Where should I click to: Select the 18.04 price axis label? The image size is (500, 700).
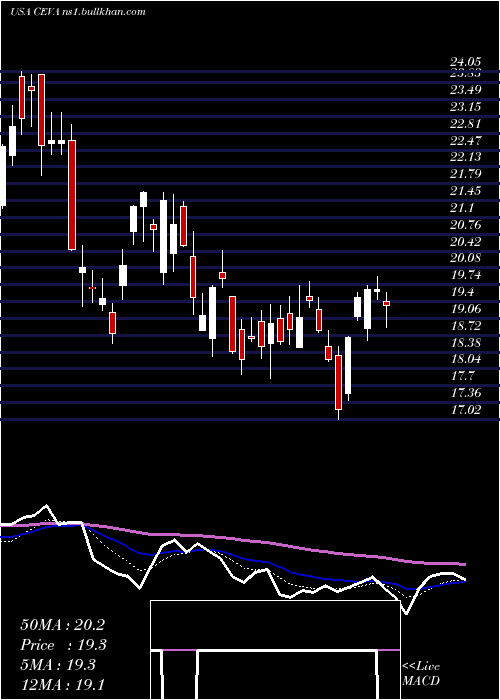pyautogui.click(x=465, y=359)
